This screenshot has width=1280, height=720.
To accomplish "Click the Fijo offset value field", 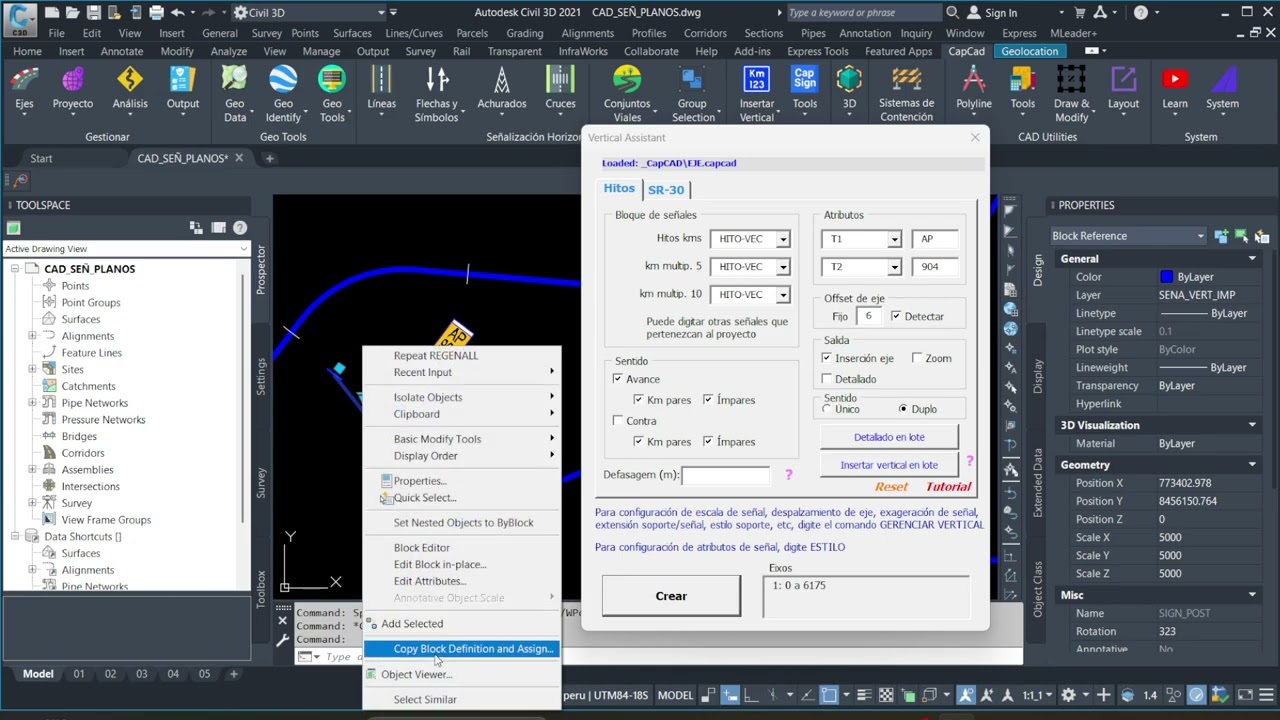I will [x=870, y=316].
